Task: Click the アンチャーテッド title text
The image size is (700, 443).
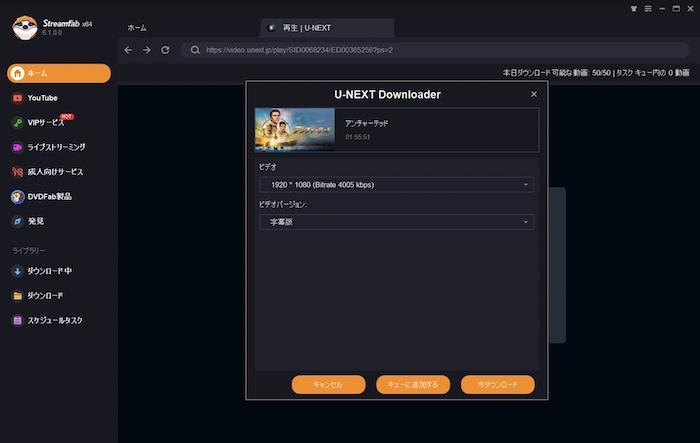Action: point(366,123)
